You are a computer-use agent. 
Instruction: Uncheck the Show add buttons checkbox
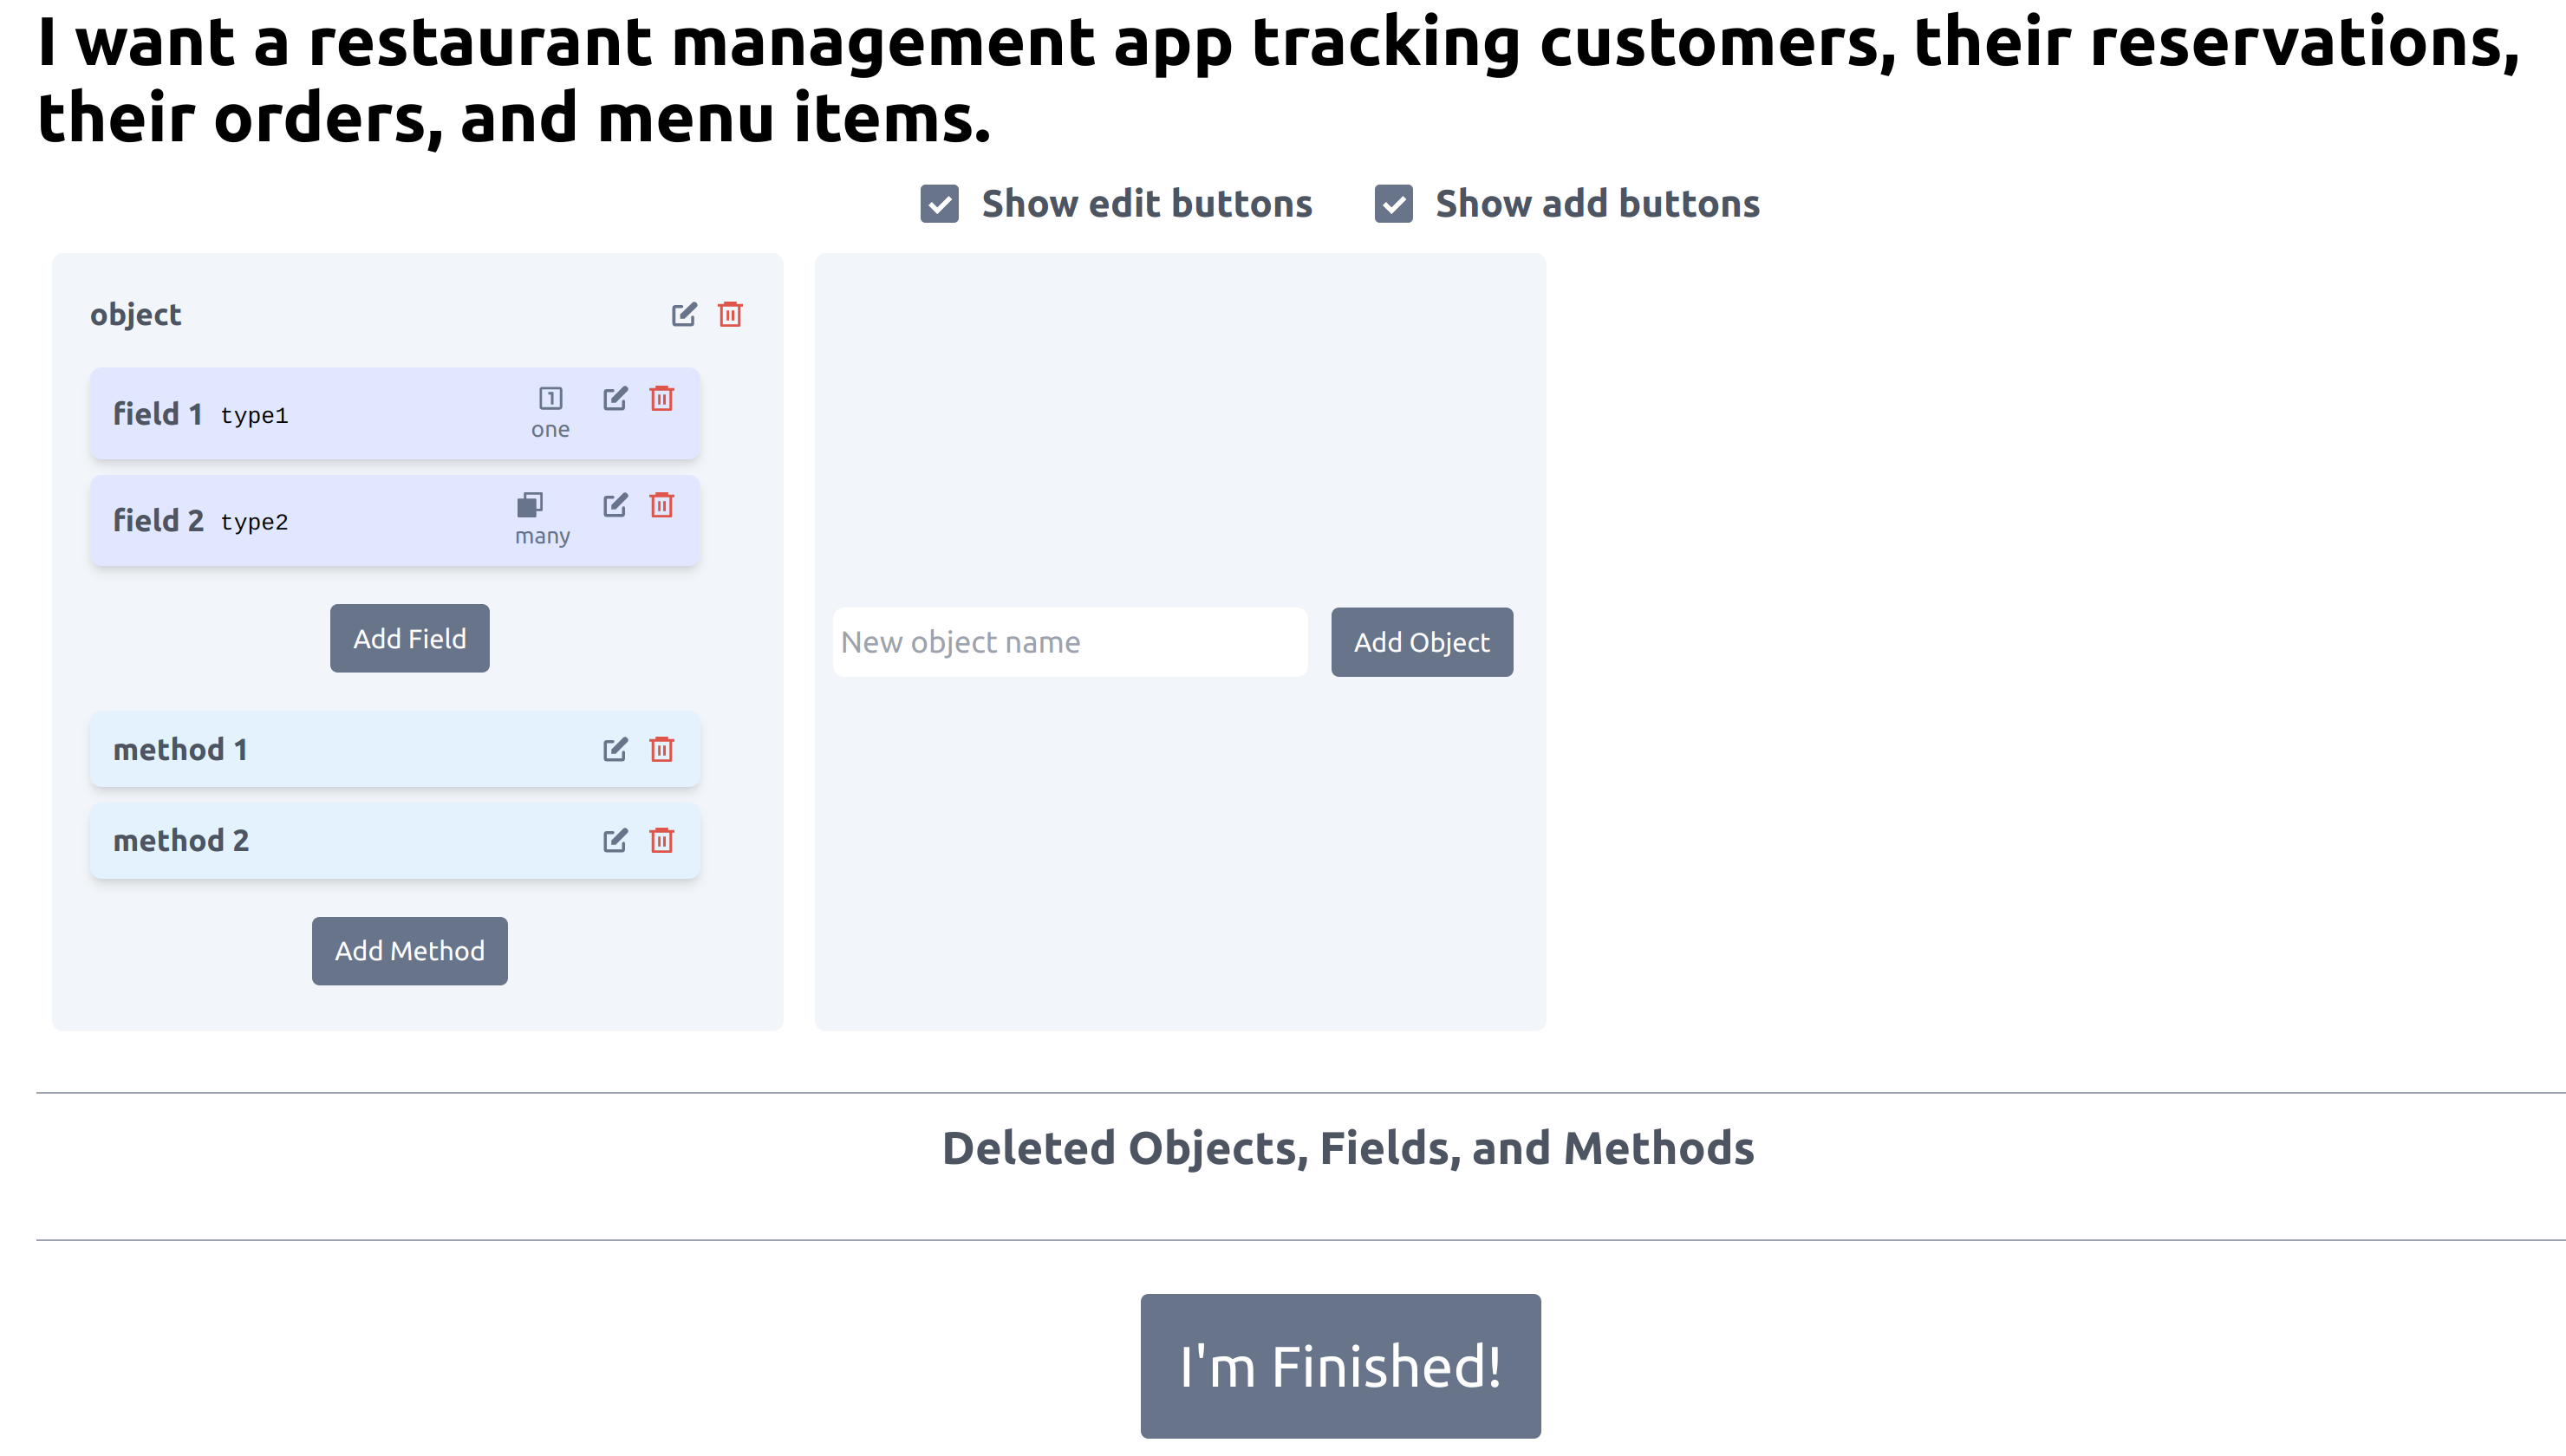(1394, 204)
